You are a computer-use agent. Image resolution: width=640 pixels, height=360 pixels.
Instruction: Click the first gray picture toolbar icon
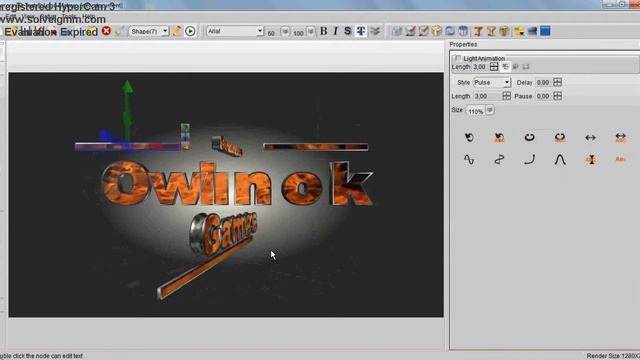(x=397, y=31)
